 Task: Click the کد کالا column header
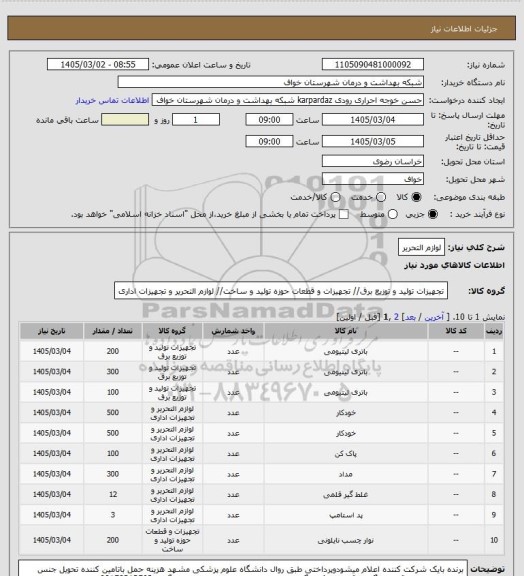(456, 331)
